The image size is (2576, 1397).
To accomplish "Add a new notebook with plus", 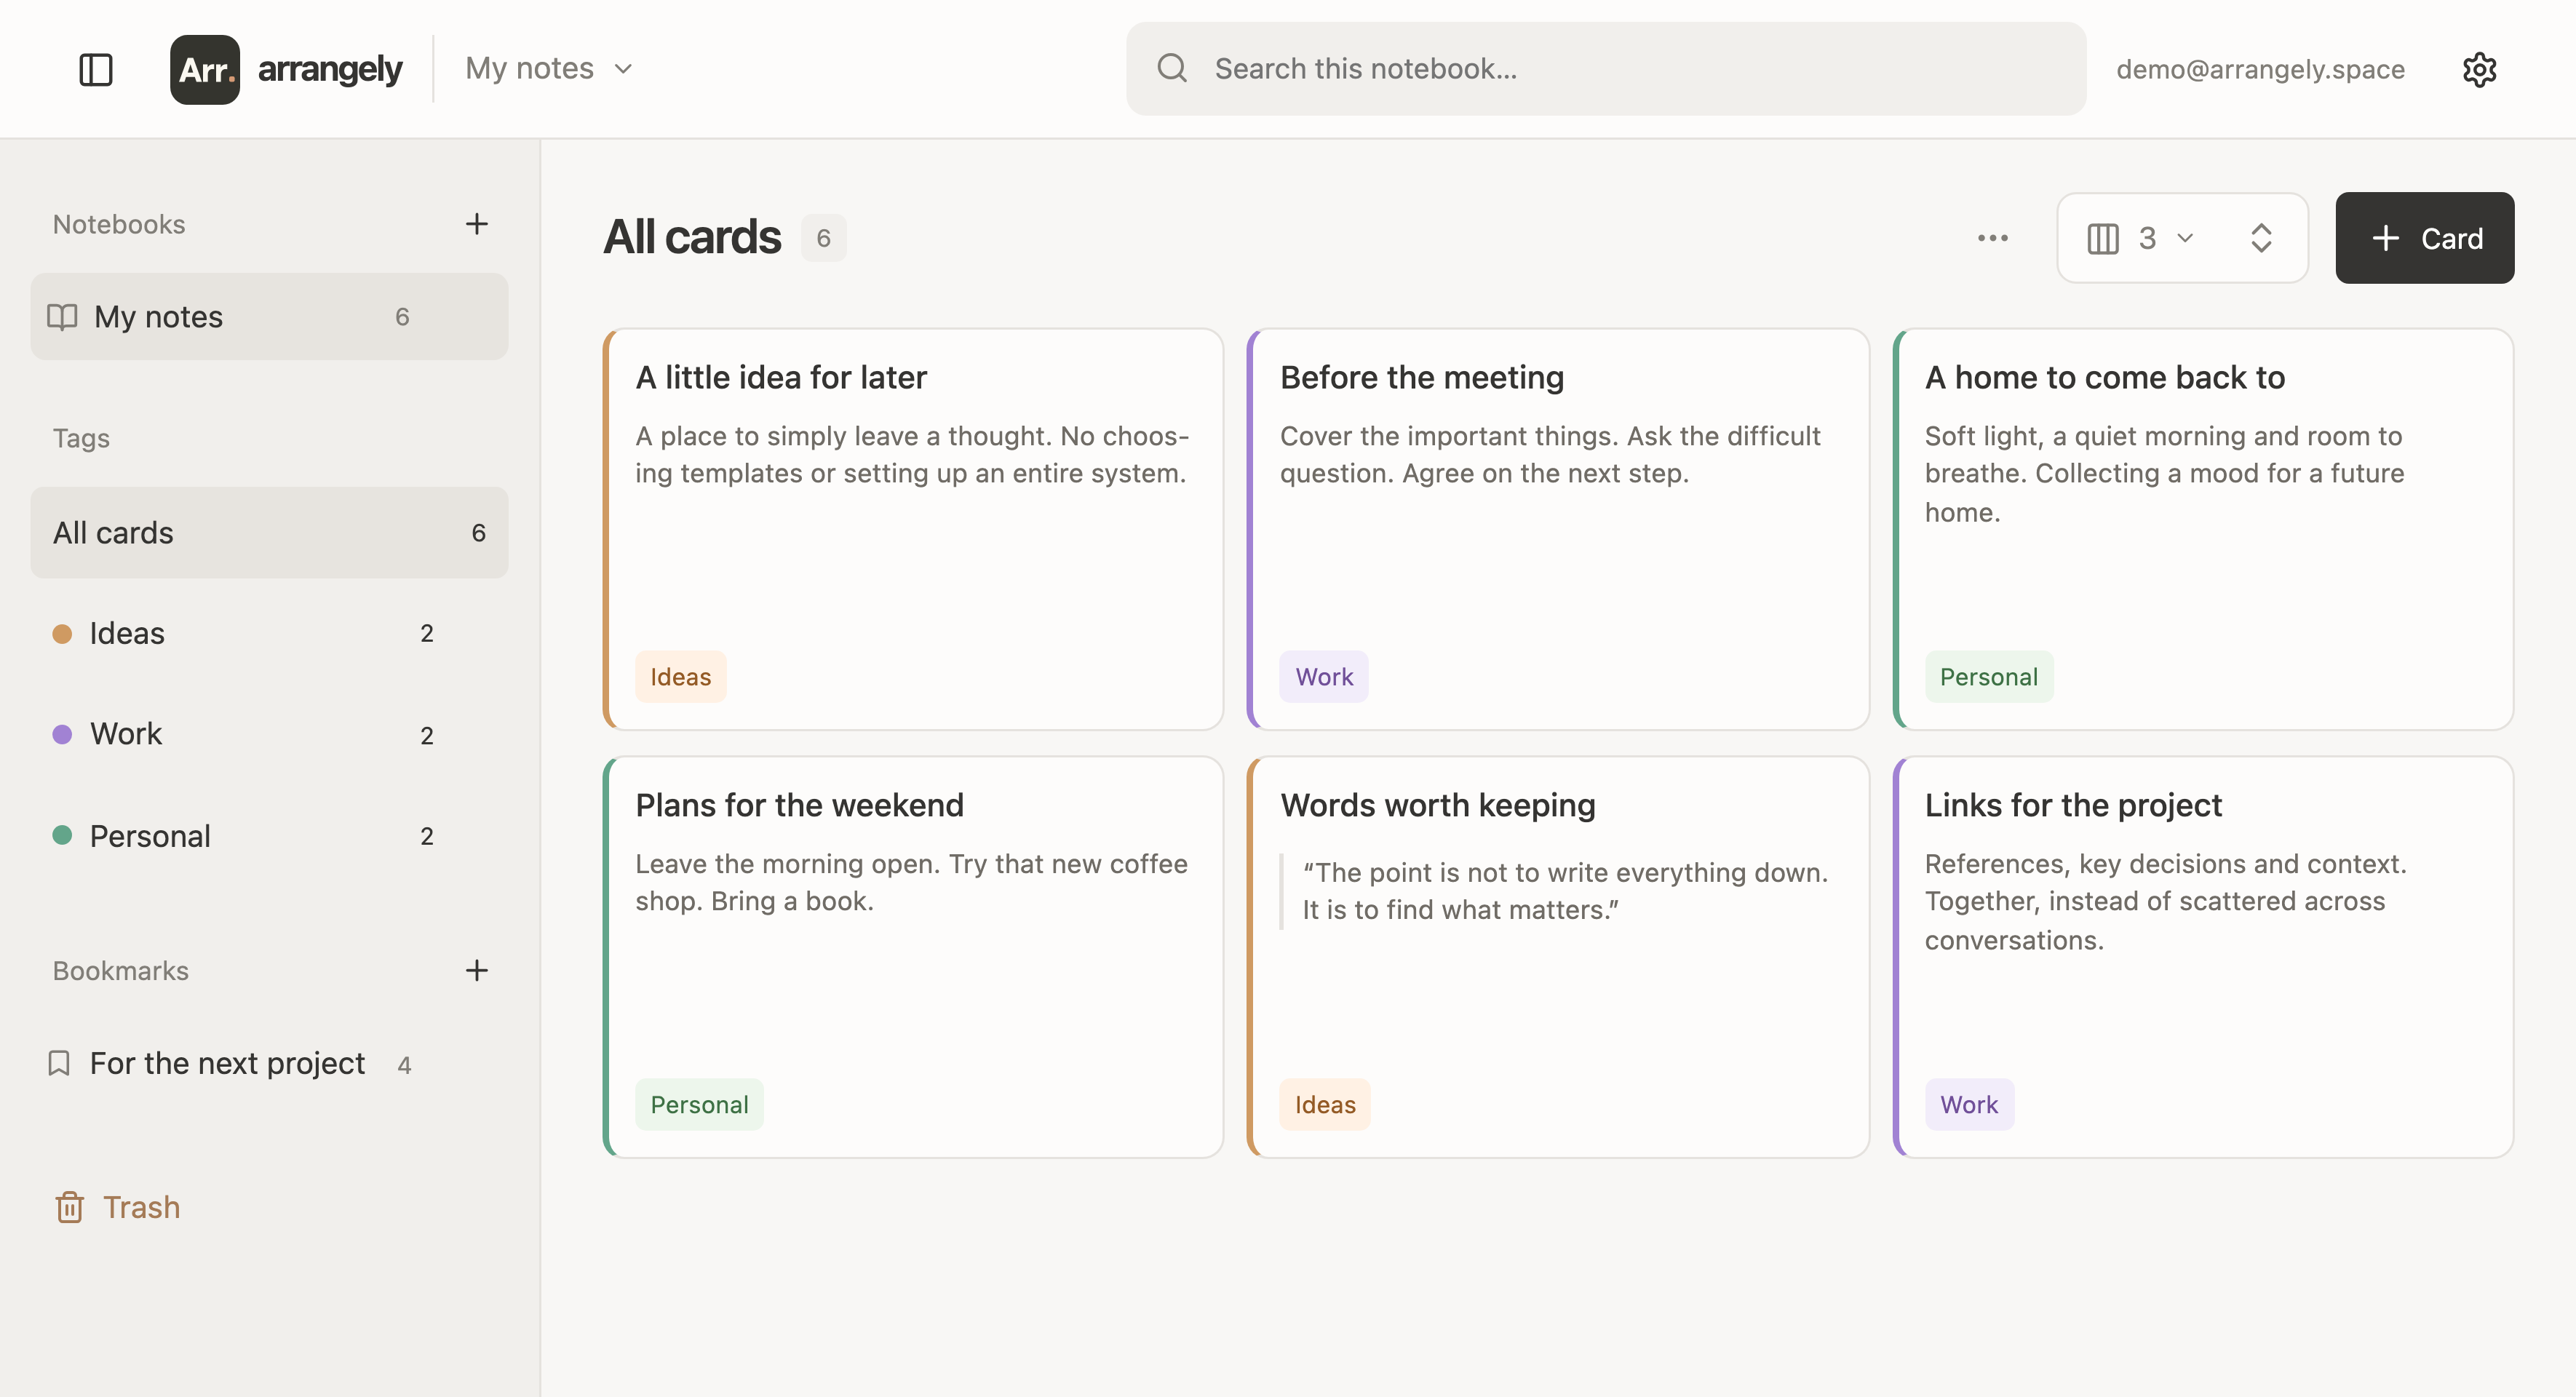I will pyautogui.click(x=477, y=224).
